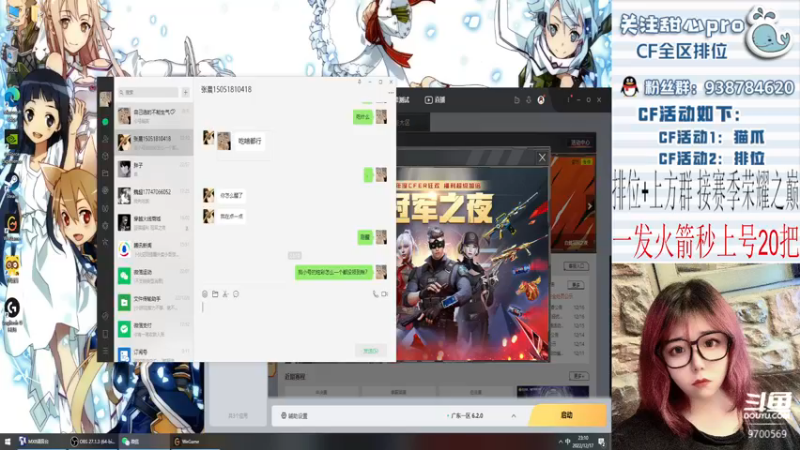Open chat info ellipsis in WeChat header
Viewport: 800px width, 450px height.
click(391, 93)
